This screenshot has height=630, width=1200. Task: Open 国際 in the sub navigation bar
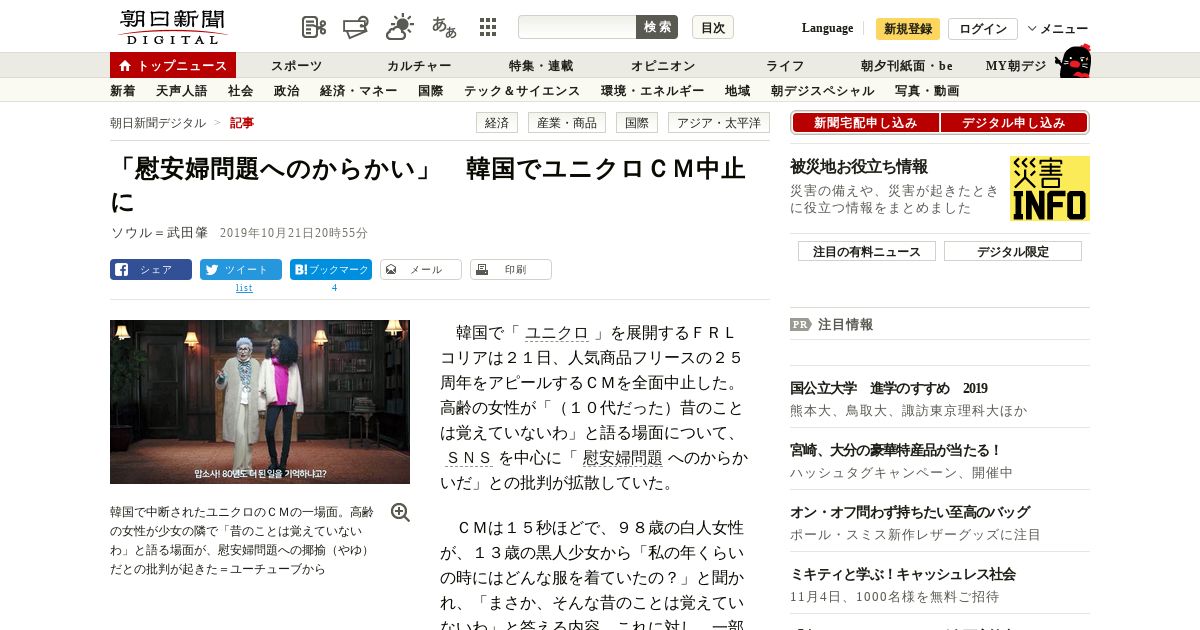(x=430, y=91)
